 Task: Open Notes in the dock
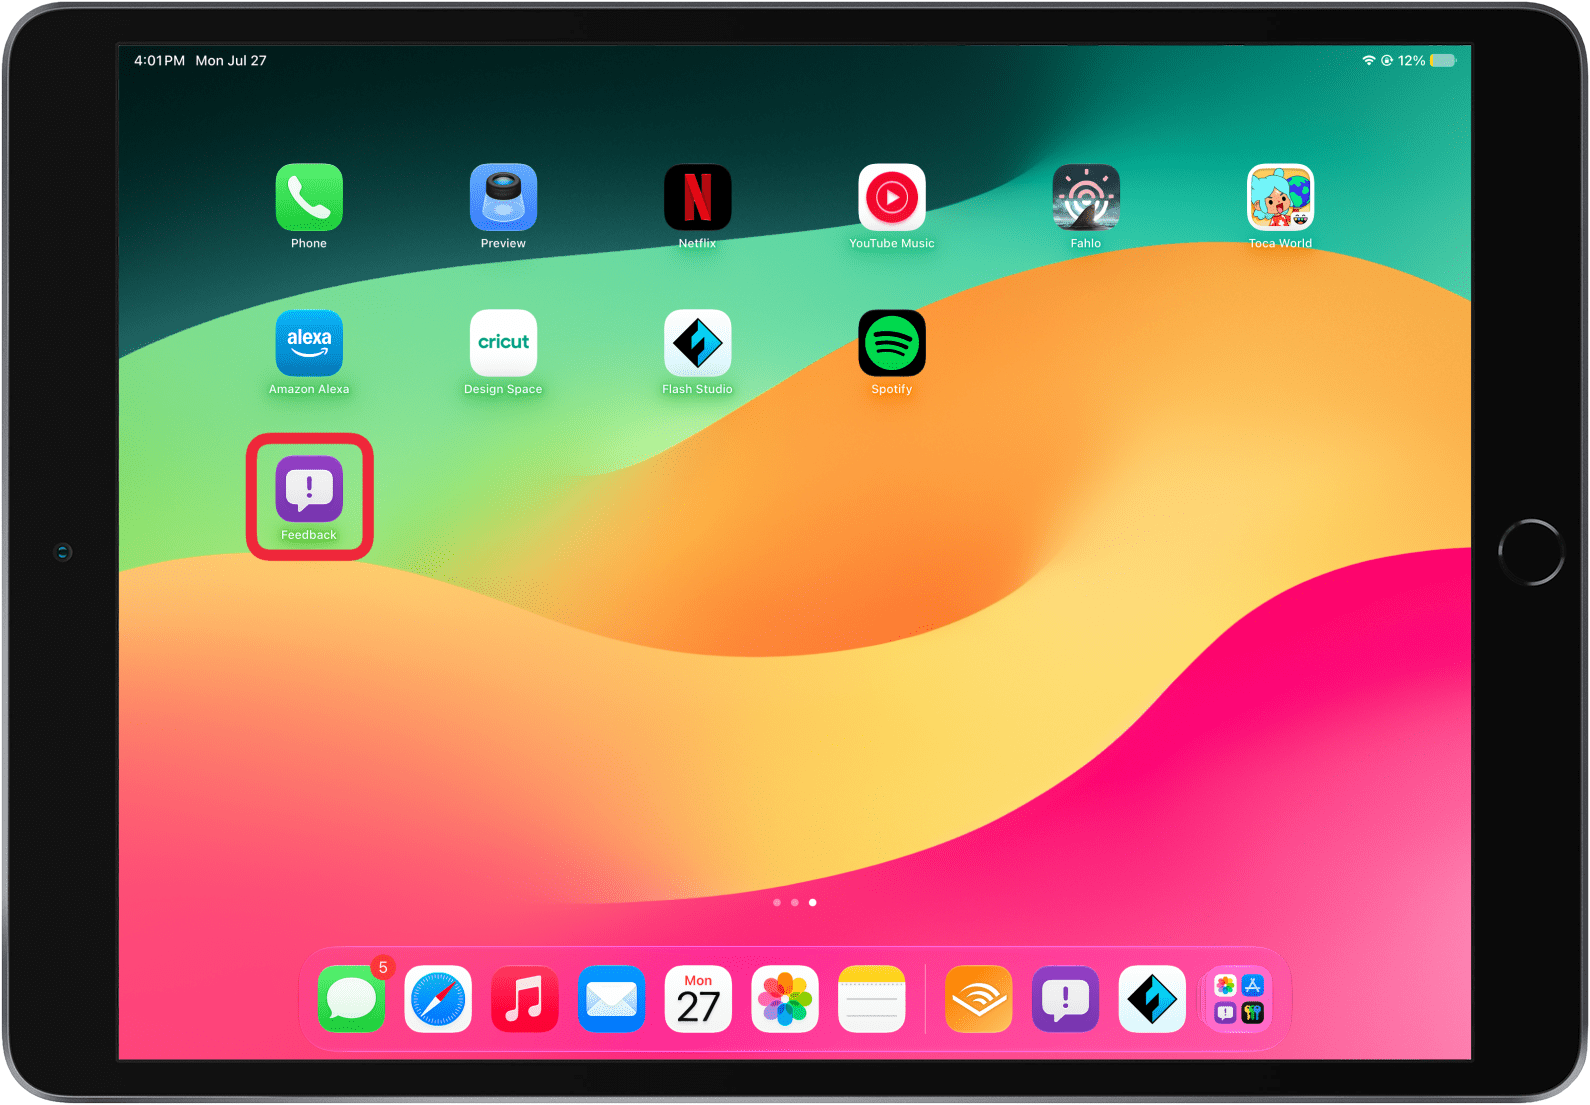(872, 999)
